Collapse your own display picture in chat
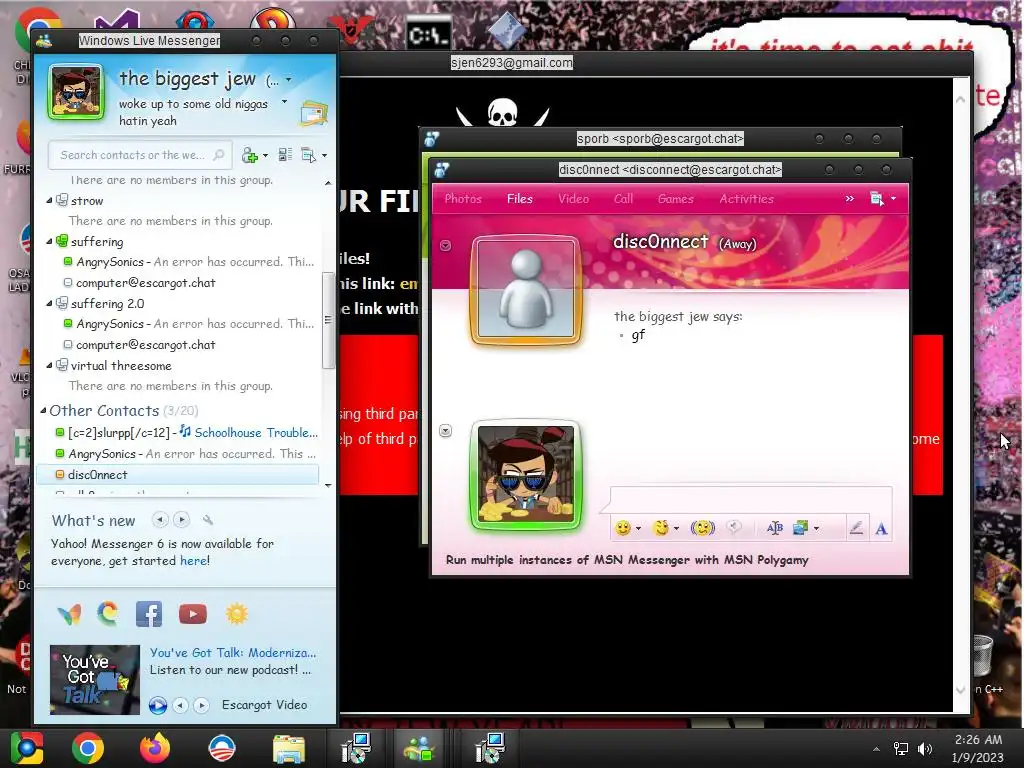Screen dimensions: 1024x768 (x=445, y=431)
